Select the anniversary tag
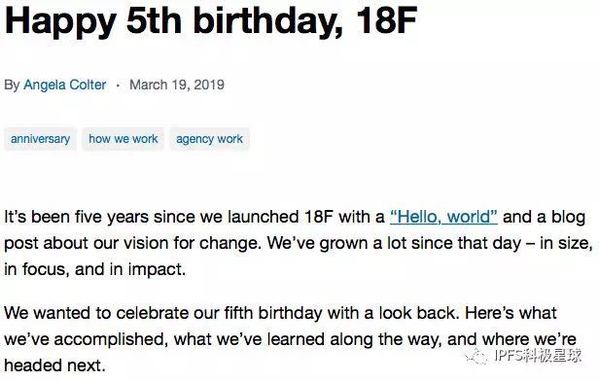The height and width of the screenshot is (381, 600). coord(40,139)
